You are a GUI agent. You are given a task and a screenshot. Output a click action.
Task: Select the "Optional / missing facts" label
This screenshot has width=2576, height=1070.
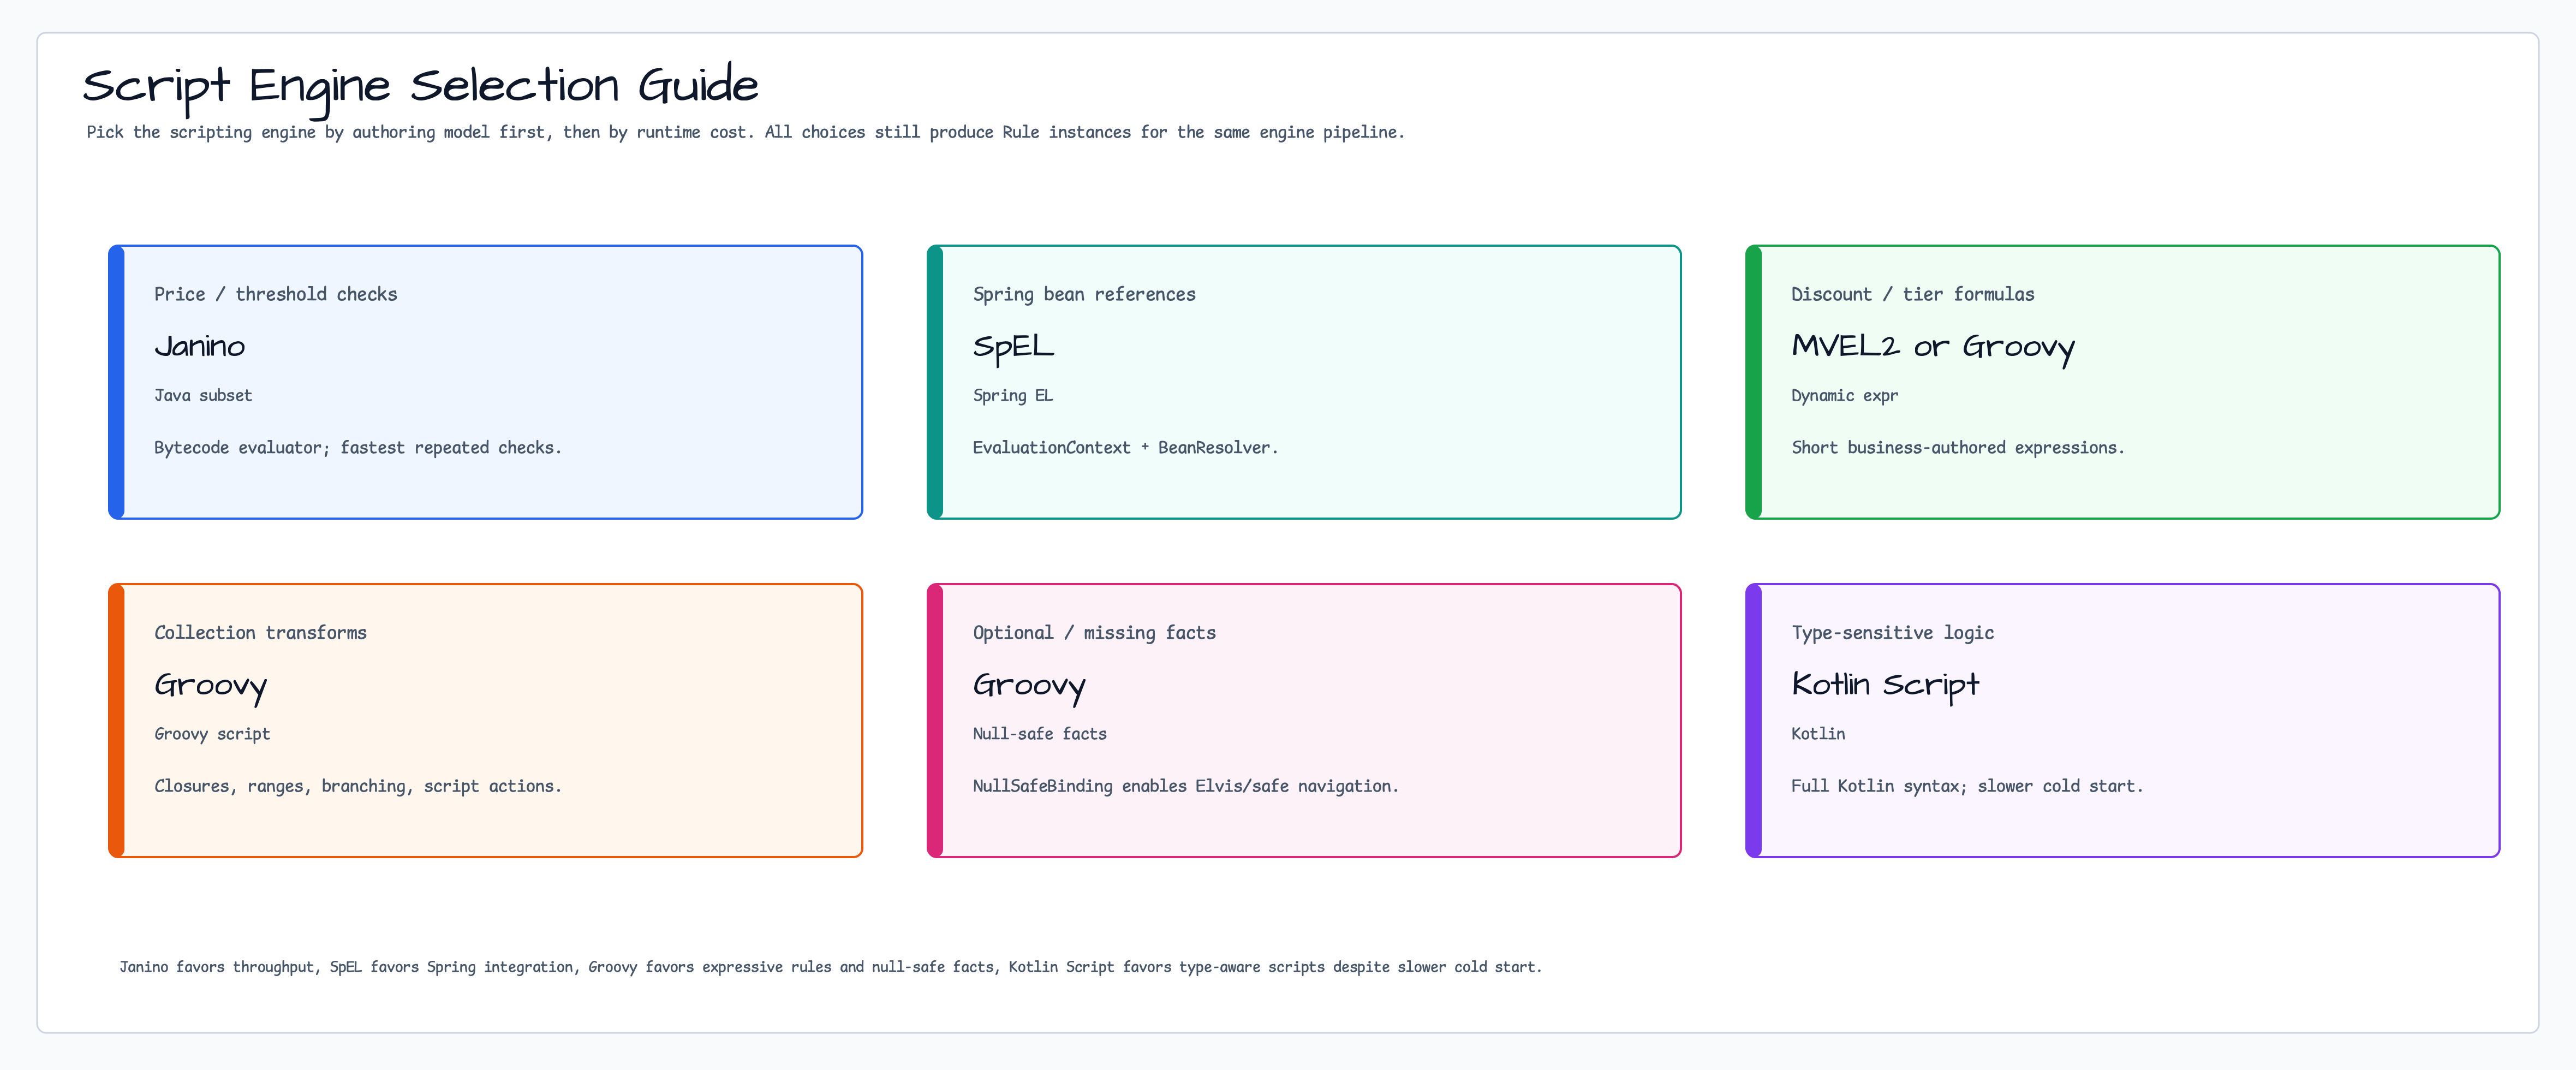[x=1094, y=633]
